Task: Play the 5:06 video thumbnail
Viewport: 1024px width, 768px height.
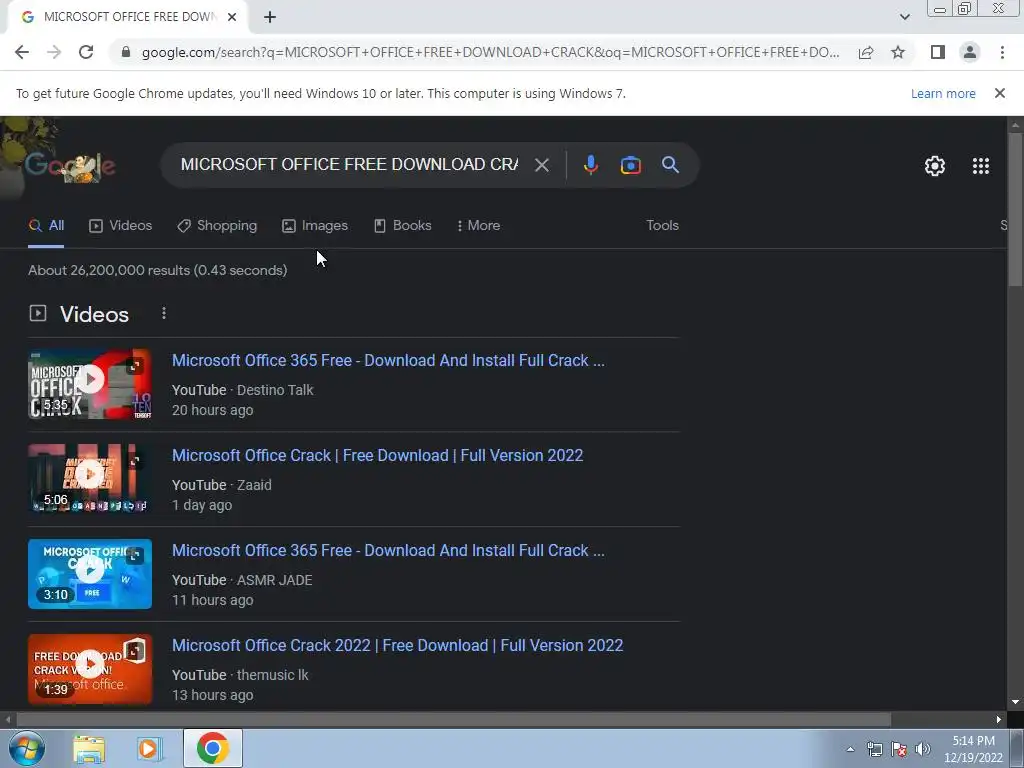Action: pos(90,479)
